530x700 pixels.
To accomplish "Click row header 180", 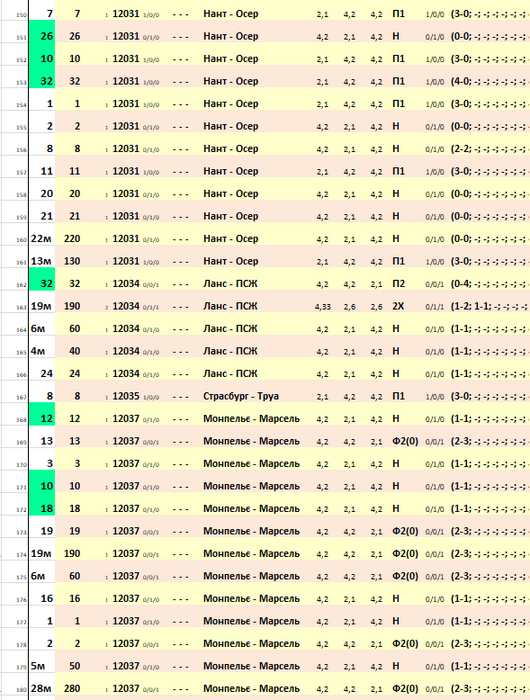I will click(x=21, y=690).
